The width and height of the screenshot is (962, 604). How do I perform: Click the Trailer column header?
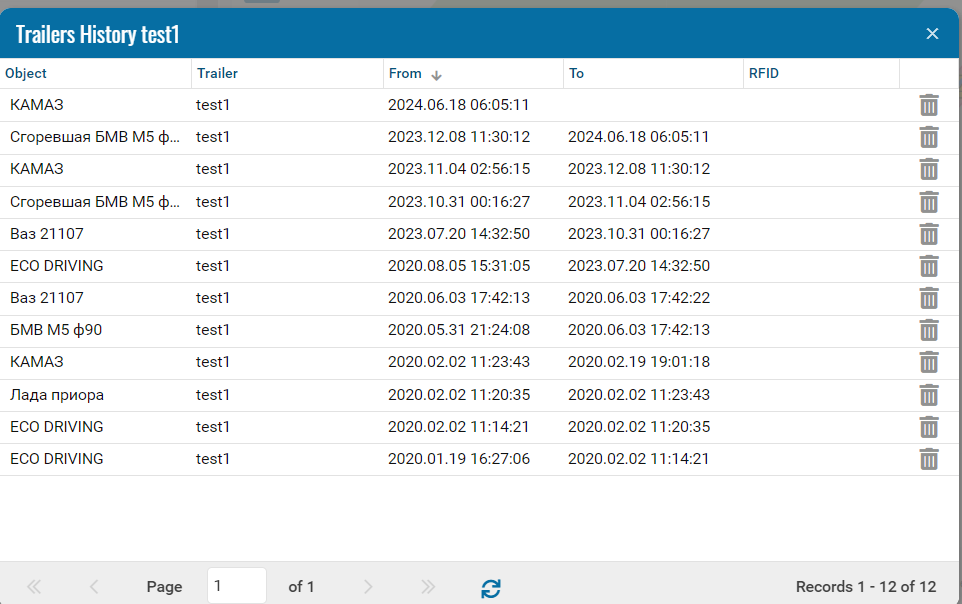point(217,73)
